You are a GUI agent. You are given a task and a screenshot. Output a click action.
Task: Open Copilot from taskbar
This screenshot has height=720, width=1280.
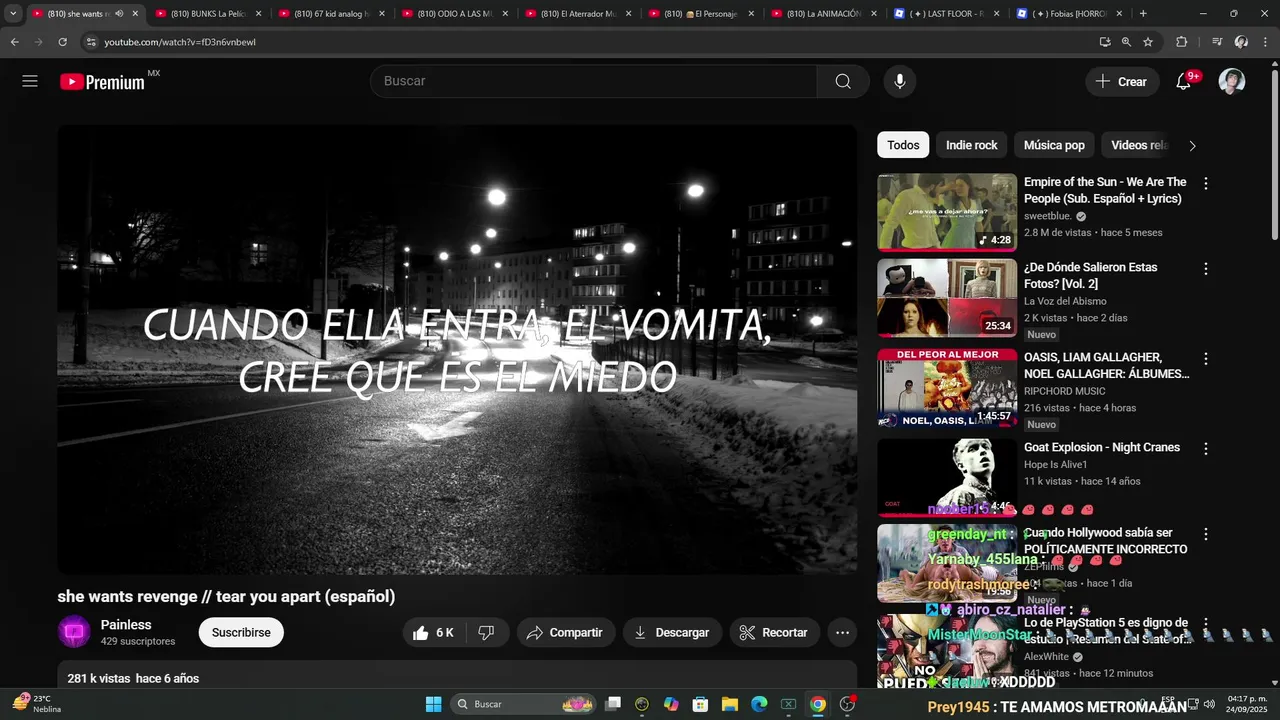(671, 704)
